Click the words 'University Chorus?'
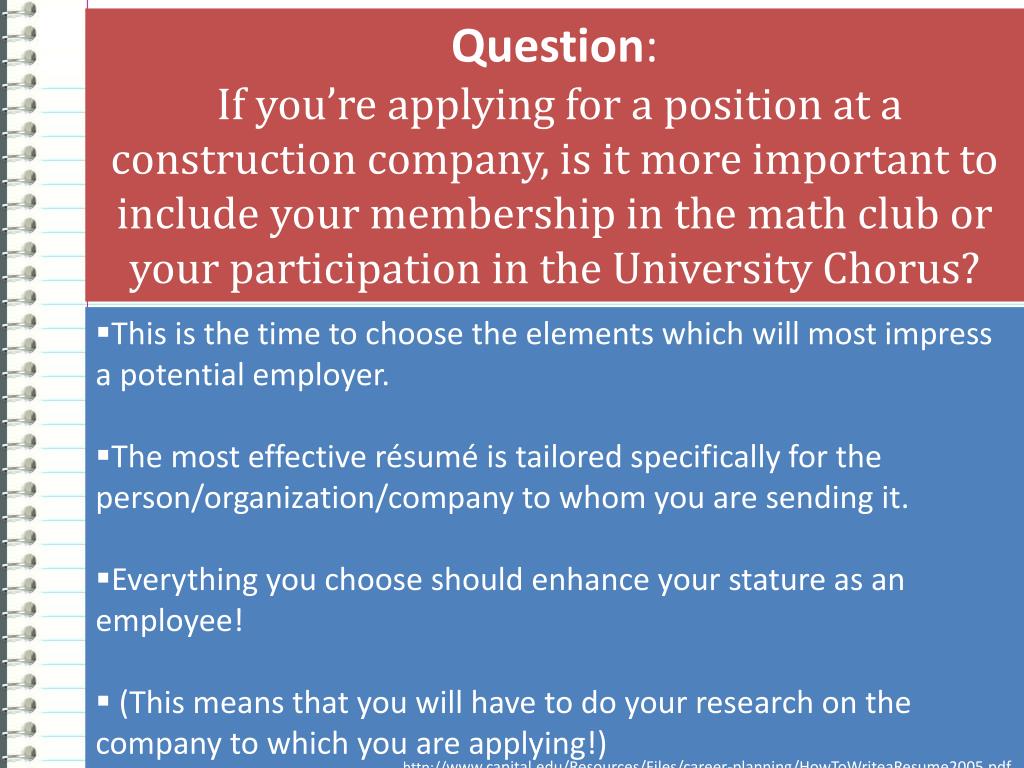This screenshot has width=1024, height=768. pos(796,269)
